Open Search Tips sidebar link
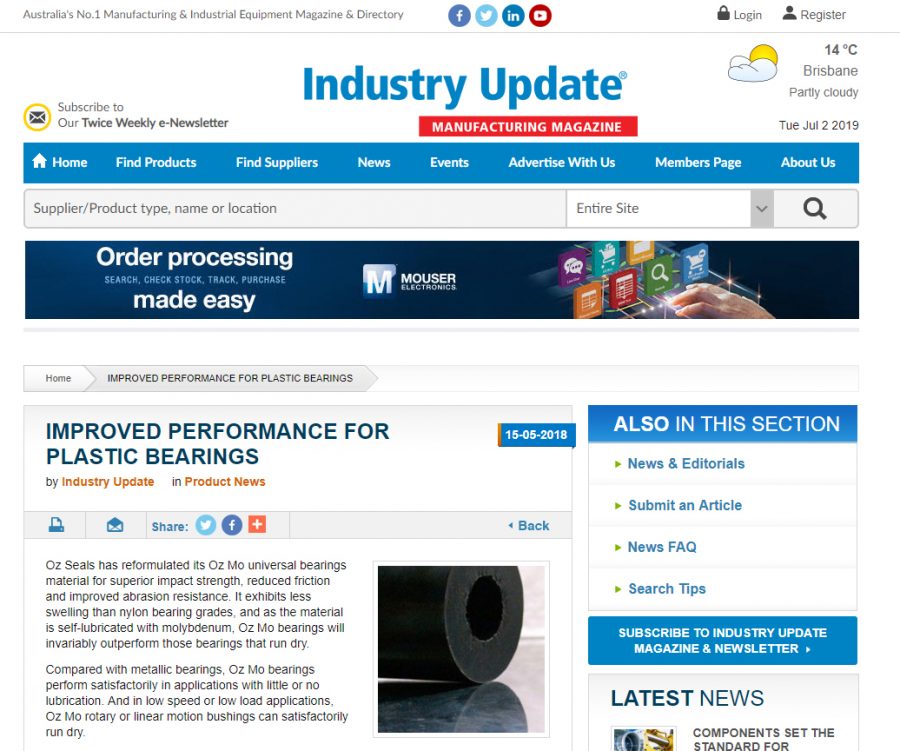900x751 pixels. [667, 589]
